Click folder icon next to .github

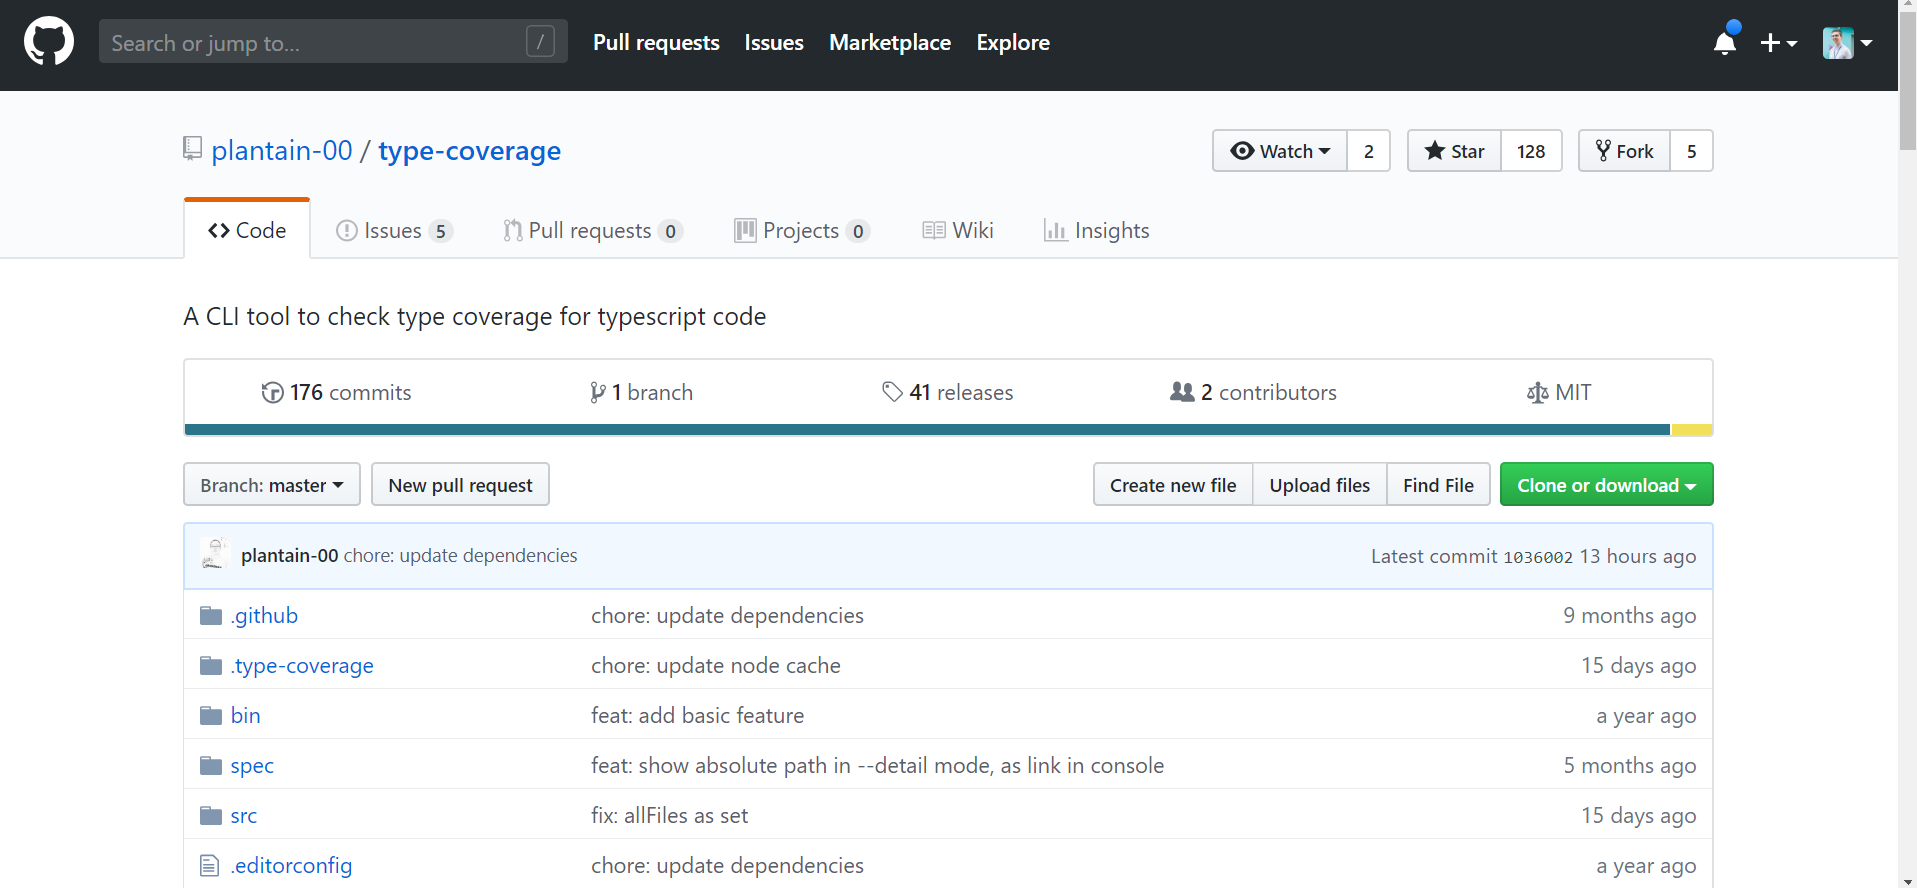coord(210,615)
